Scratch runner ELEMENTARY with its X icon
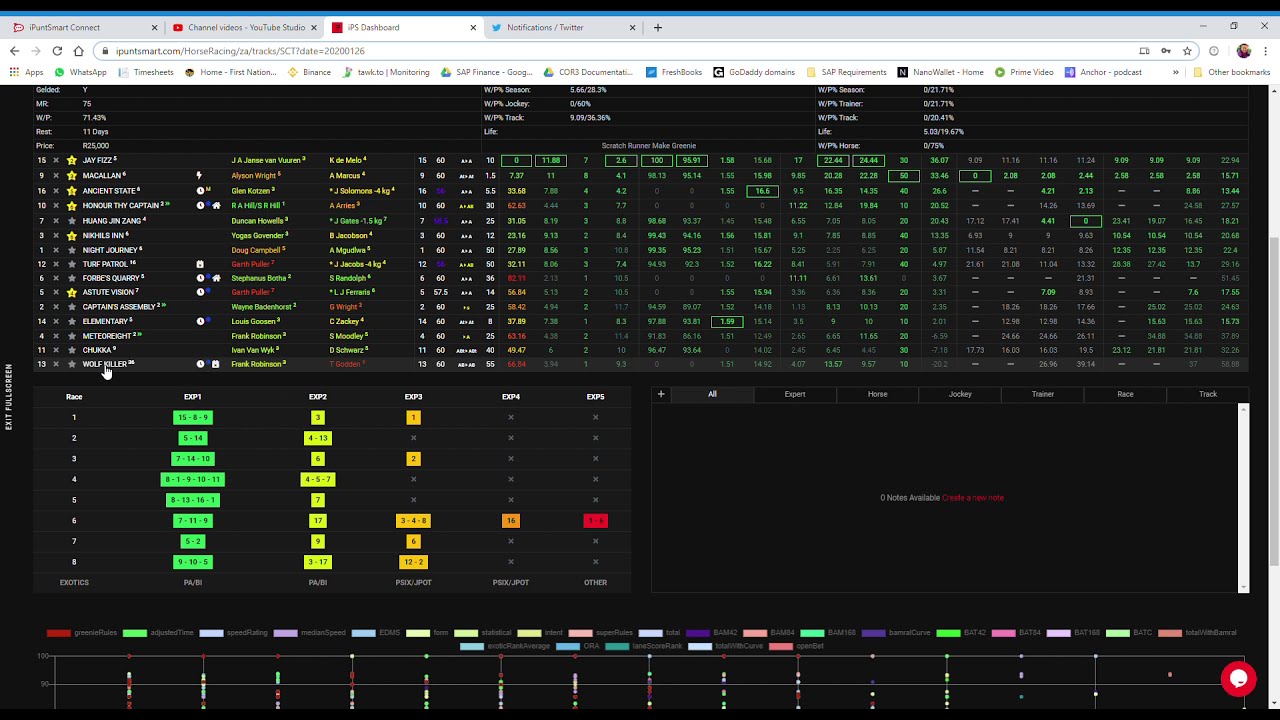This screenshot has width=1280, height=720. 56,322
